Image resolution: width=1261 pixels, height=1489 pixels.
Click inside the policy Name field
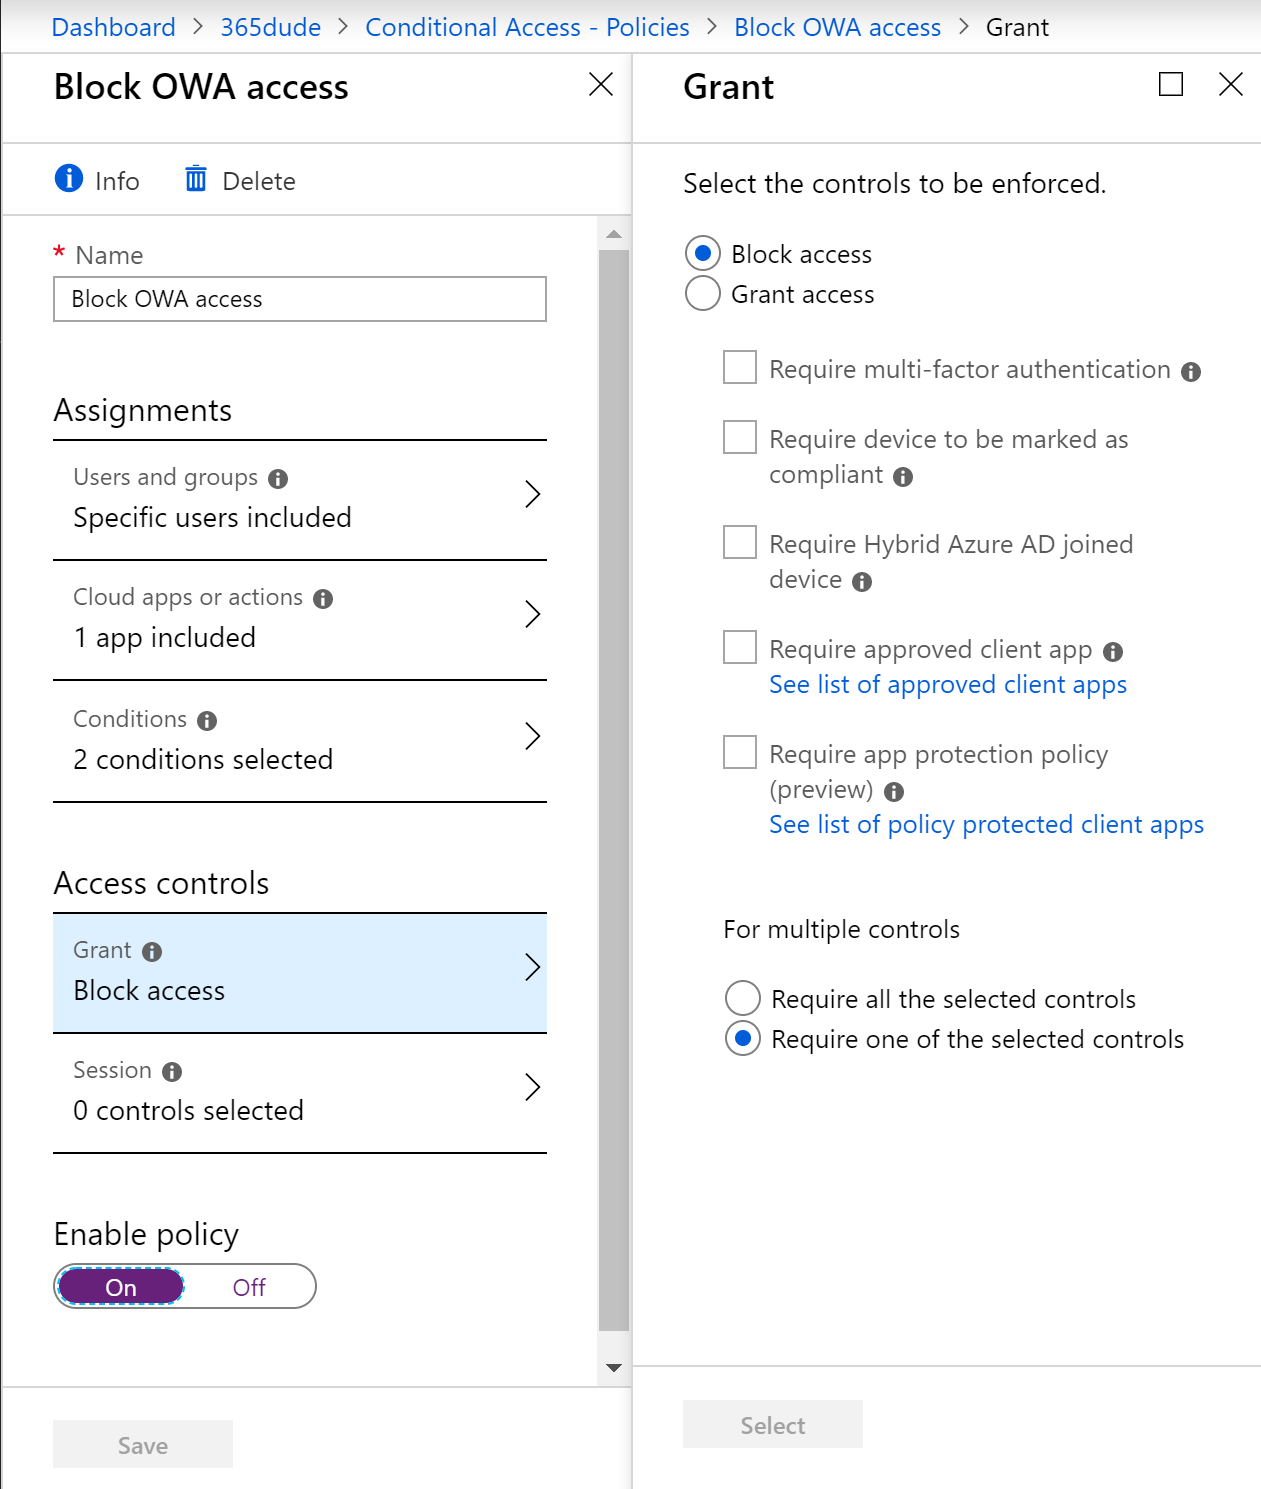pyautogui.click(x=299, y=299)
